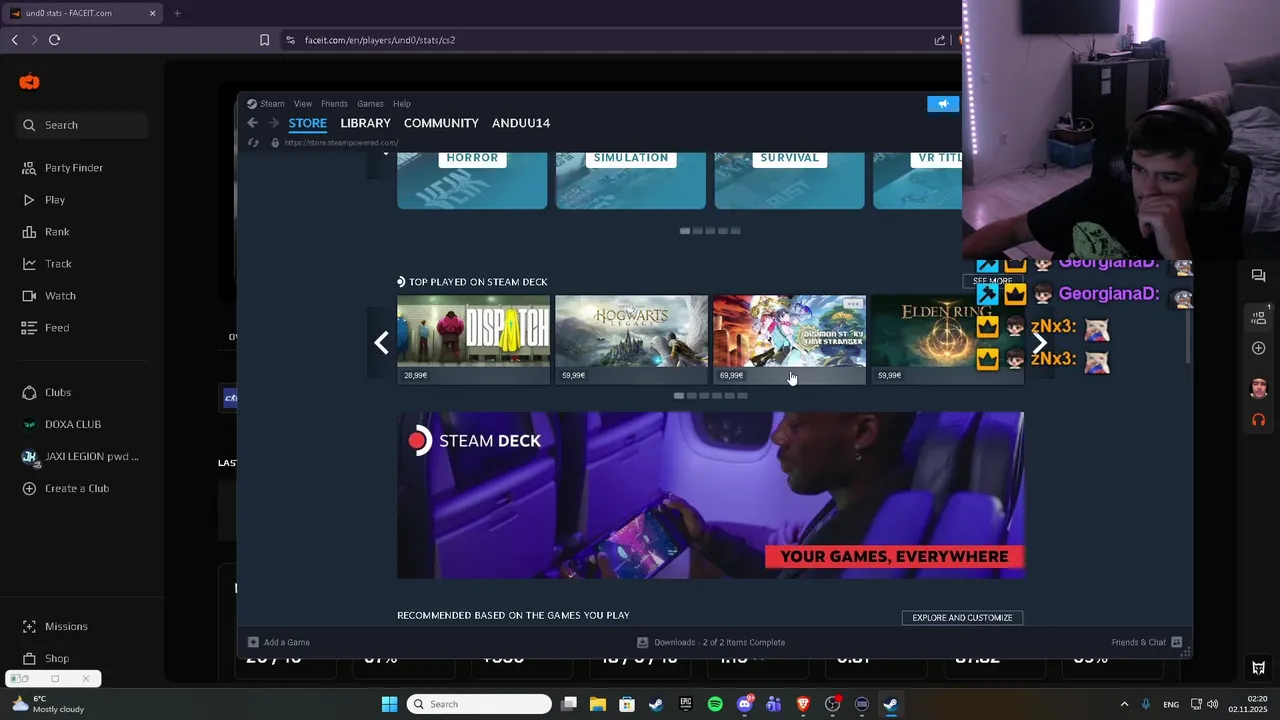
Task: Open a new browser tab with plus
Action: [x=177, y=13]
